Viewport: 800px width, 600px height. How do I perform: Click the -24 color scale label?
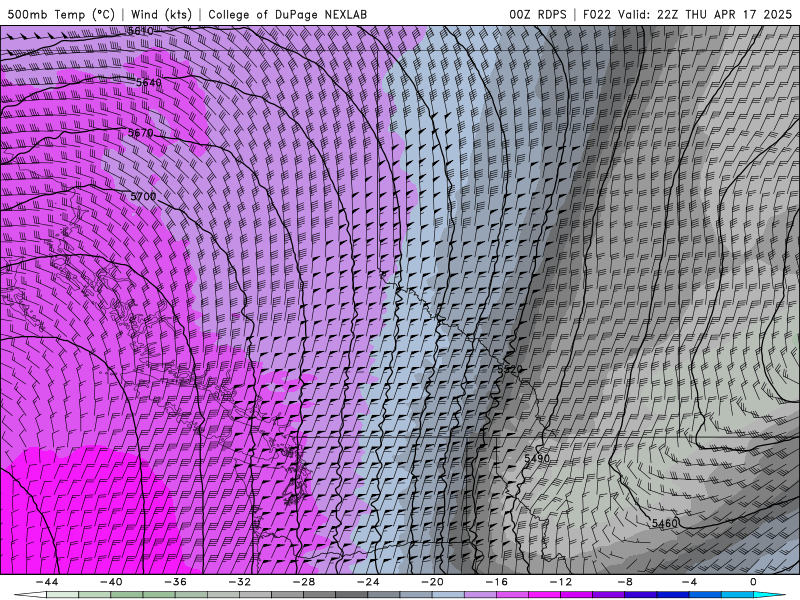click(368, 582)
